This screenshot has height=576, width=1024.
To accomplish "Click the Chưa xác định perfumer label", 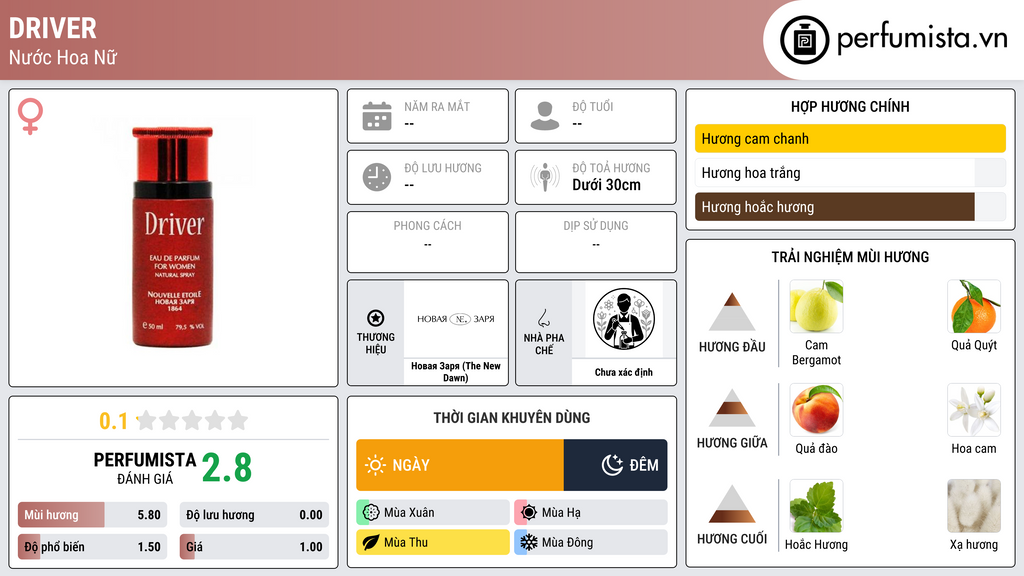I will 624,372.
